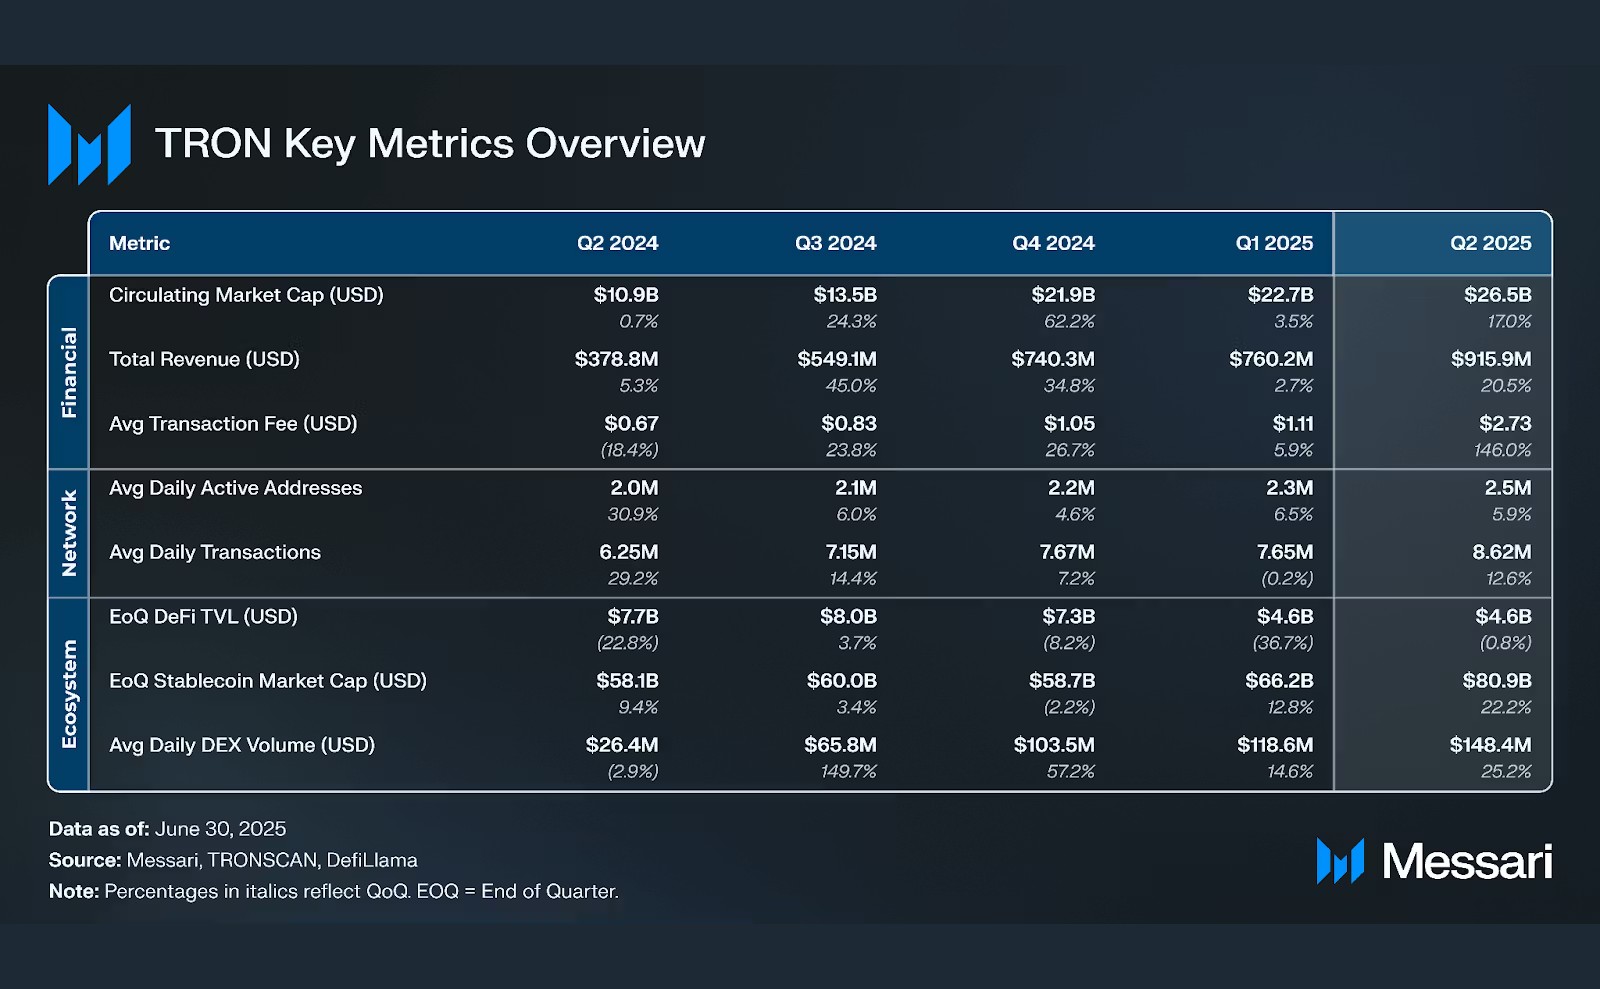The width and height of the screenshot is (1600, 989).
Task: Click the 8.62M daily transactions value
Action: pyautogui.click(x=1502, y=552)
